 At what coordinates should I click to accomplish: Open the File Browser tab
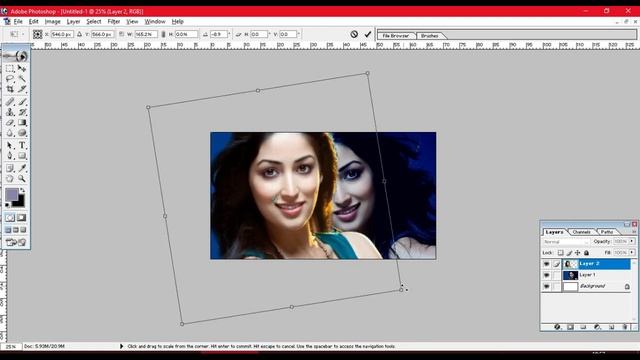396,36
